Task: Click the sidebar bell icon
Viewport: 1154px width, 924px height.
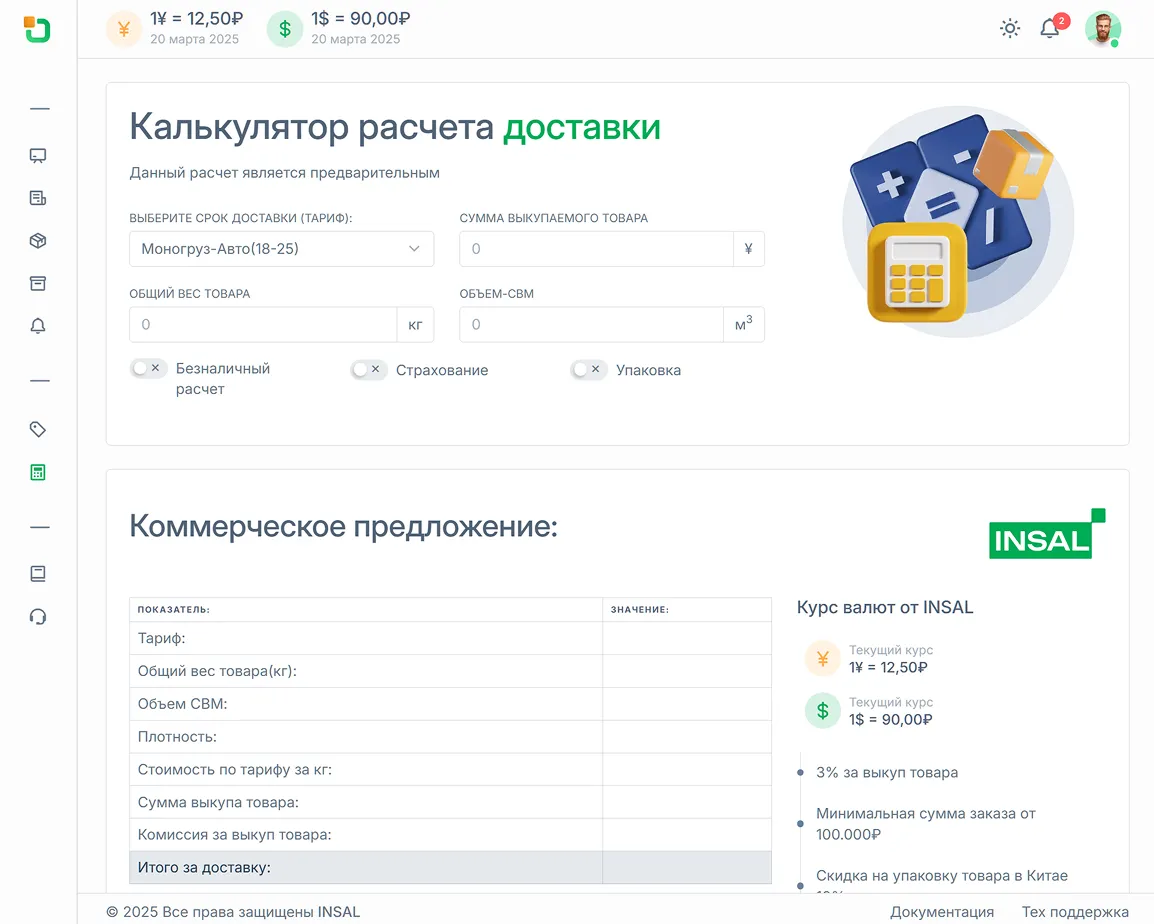Action: point(38,326)
